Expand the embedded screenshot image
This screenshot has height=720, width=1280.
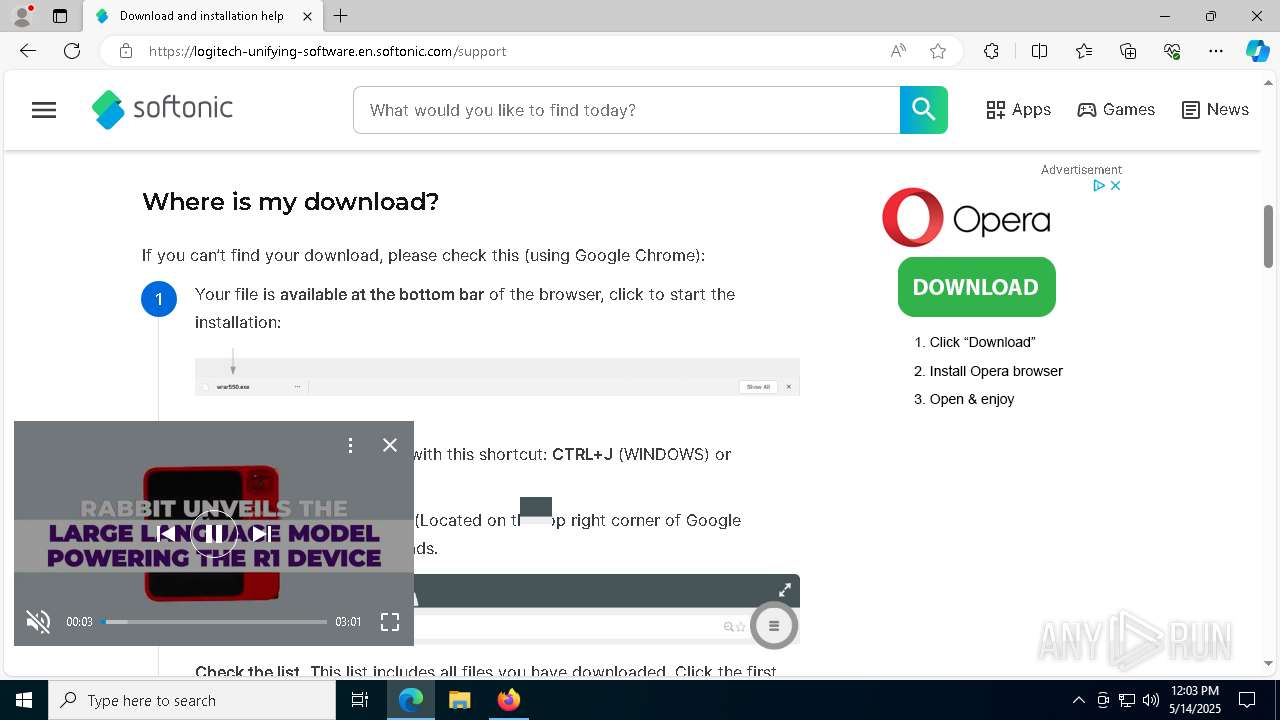tap(785, 590)
